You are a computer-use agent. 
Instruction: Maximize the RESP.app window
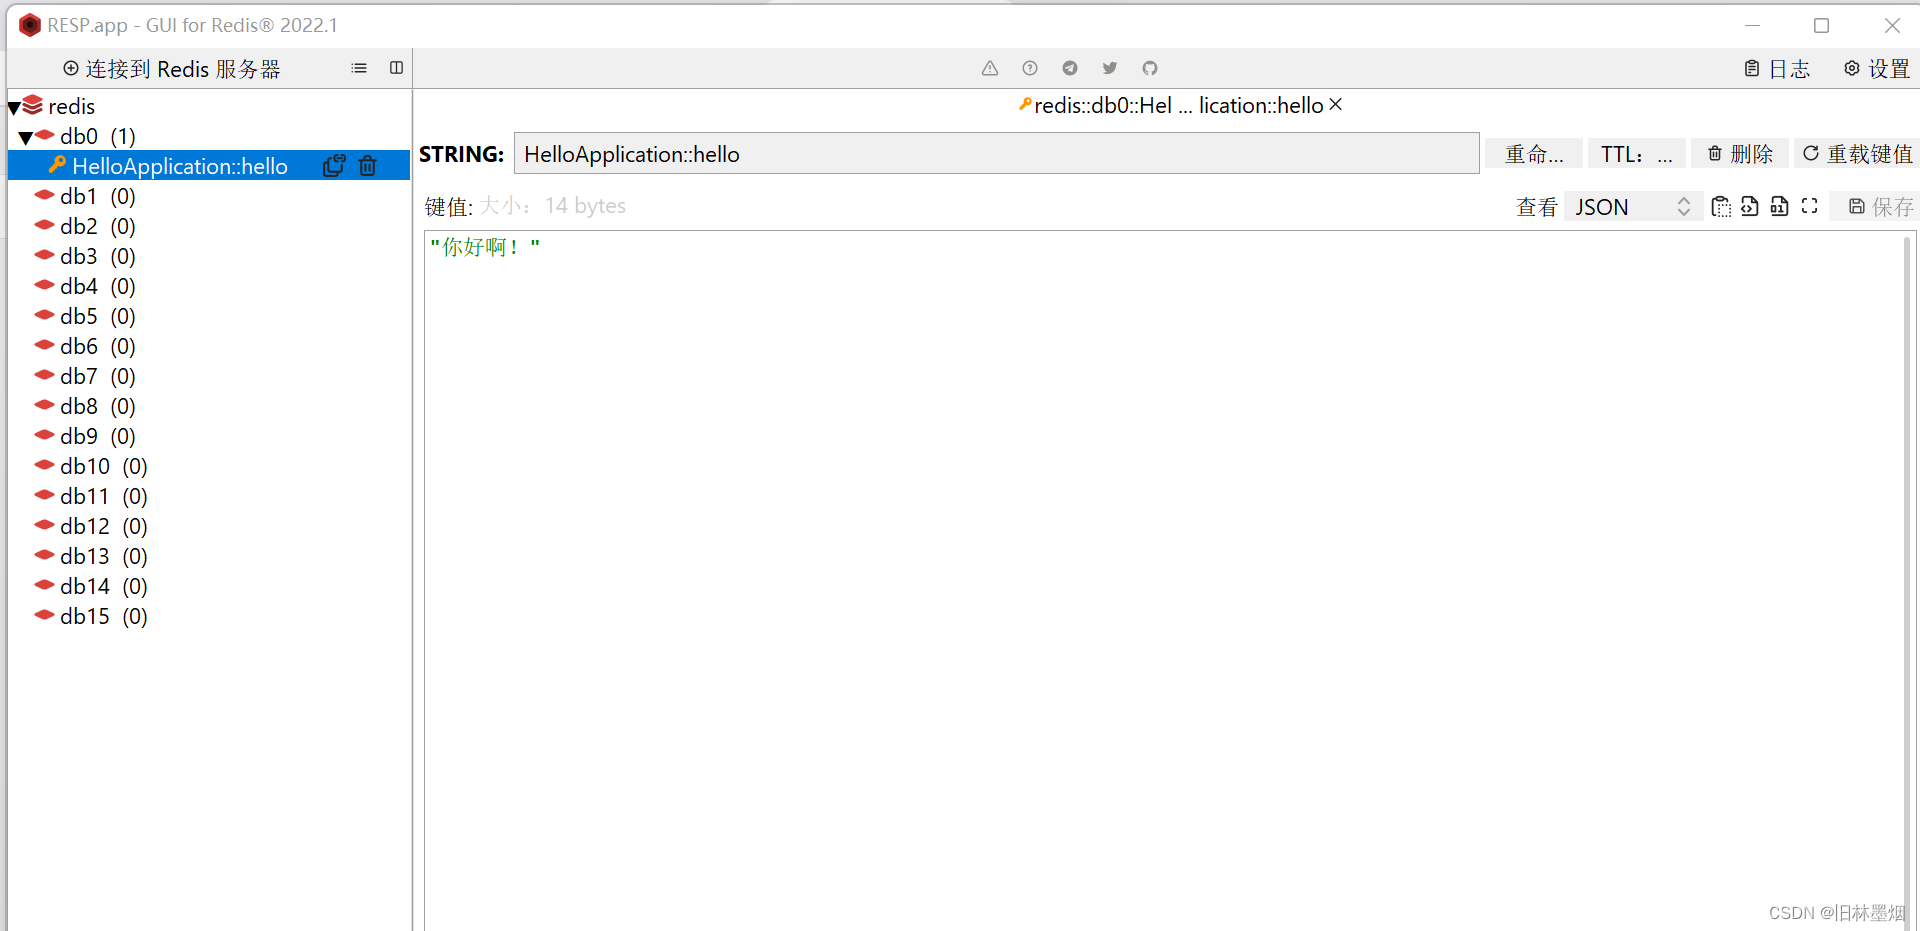pyautogui.click(x=1821, y=25)
